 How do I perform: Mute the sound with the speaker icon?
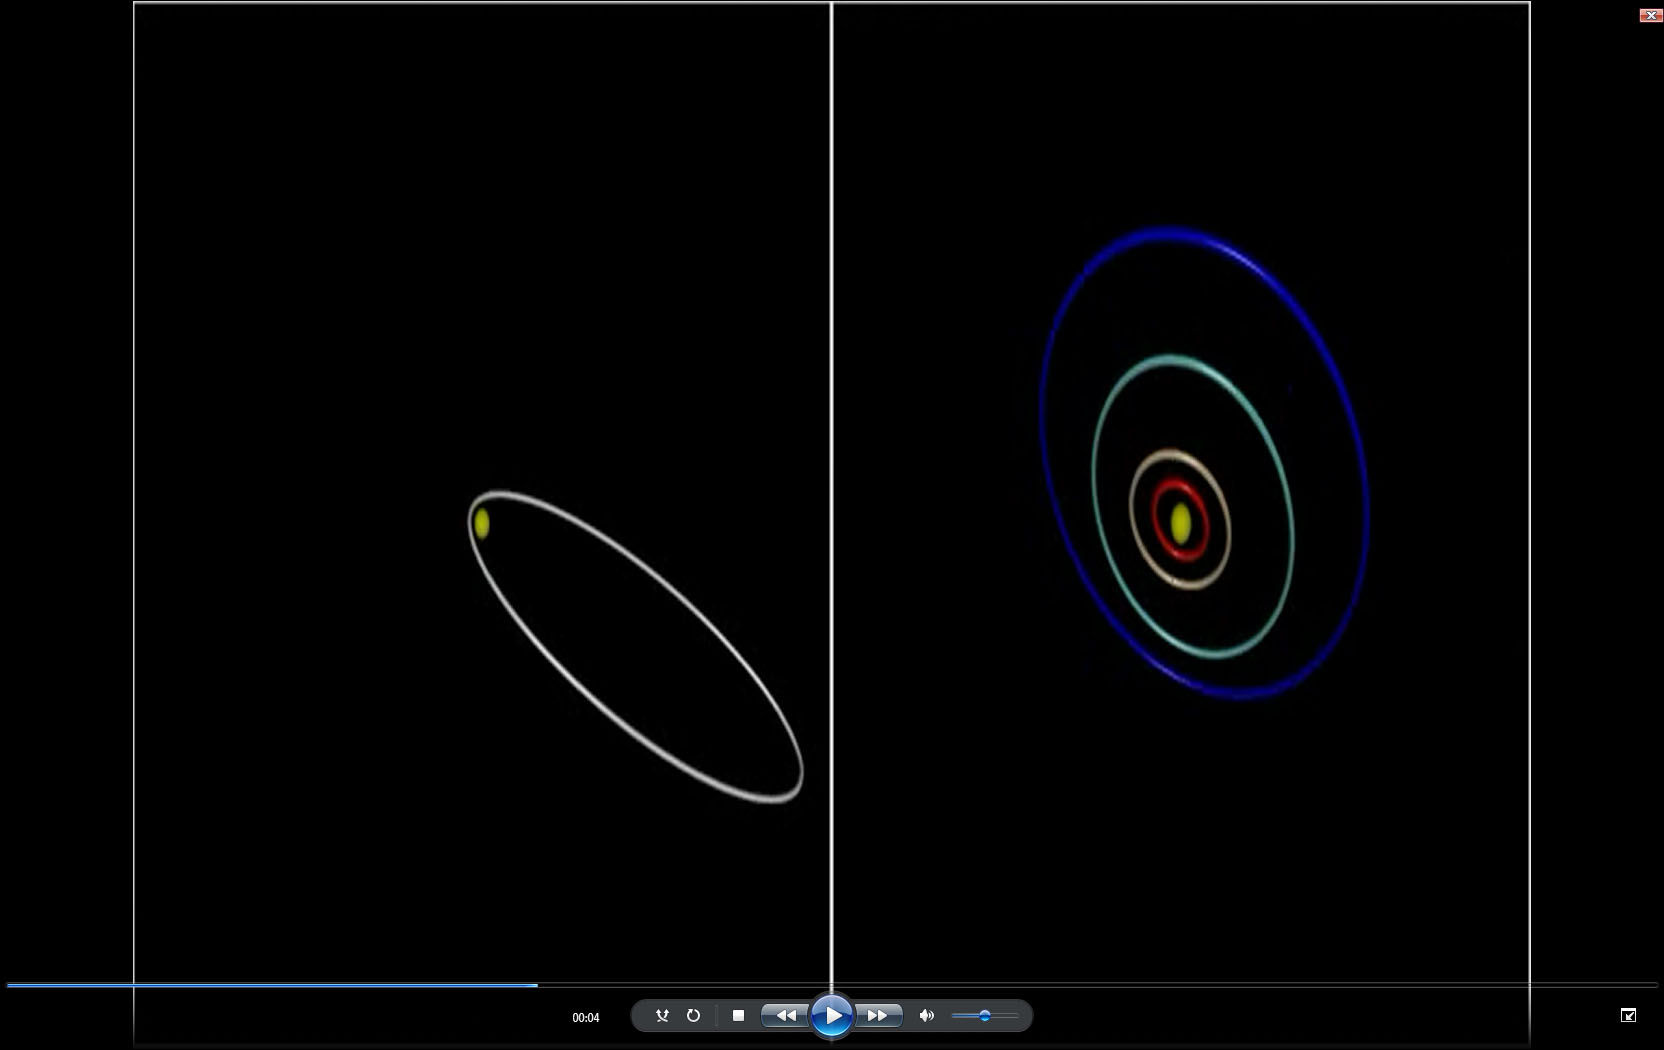(927, 1016)
